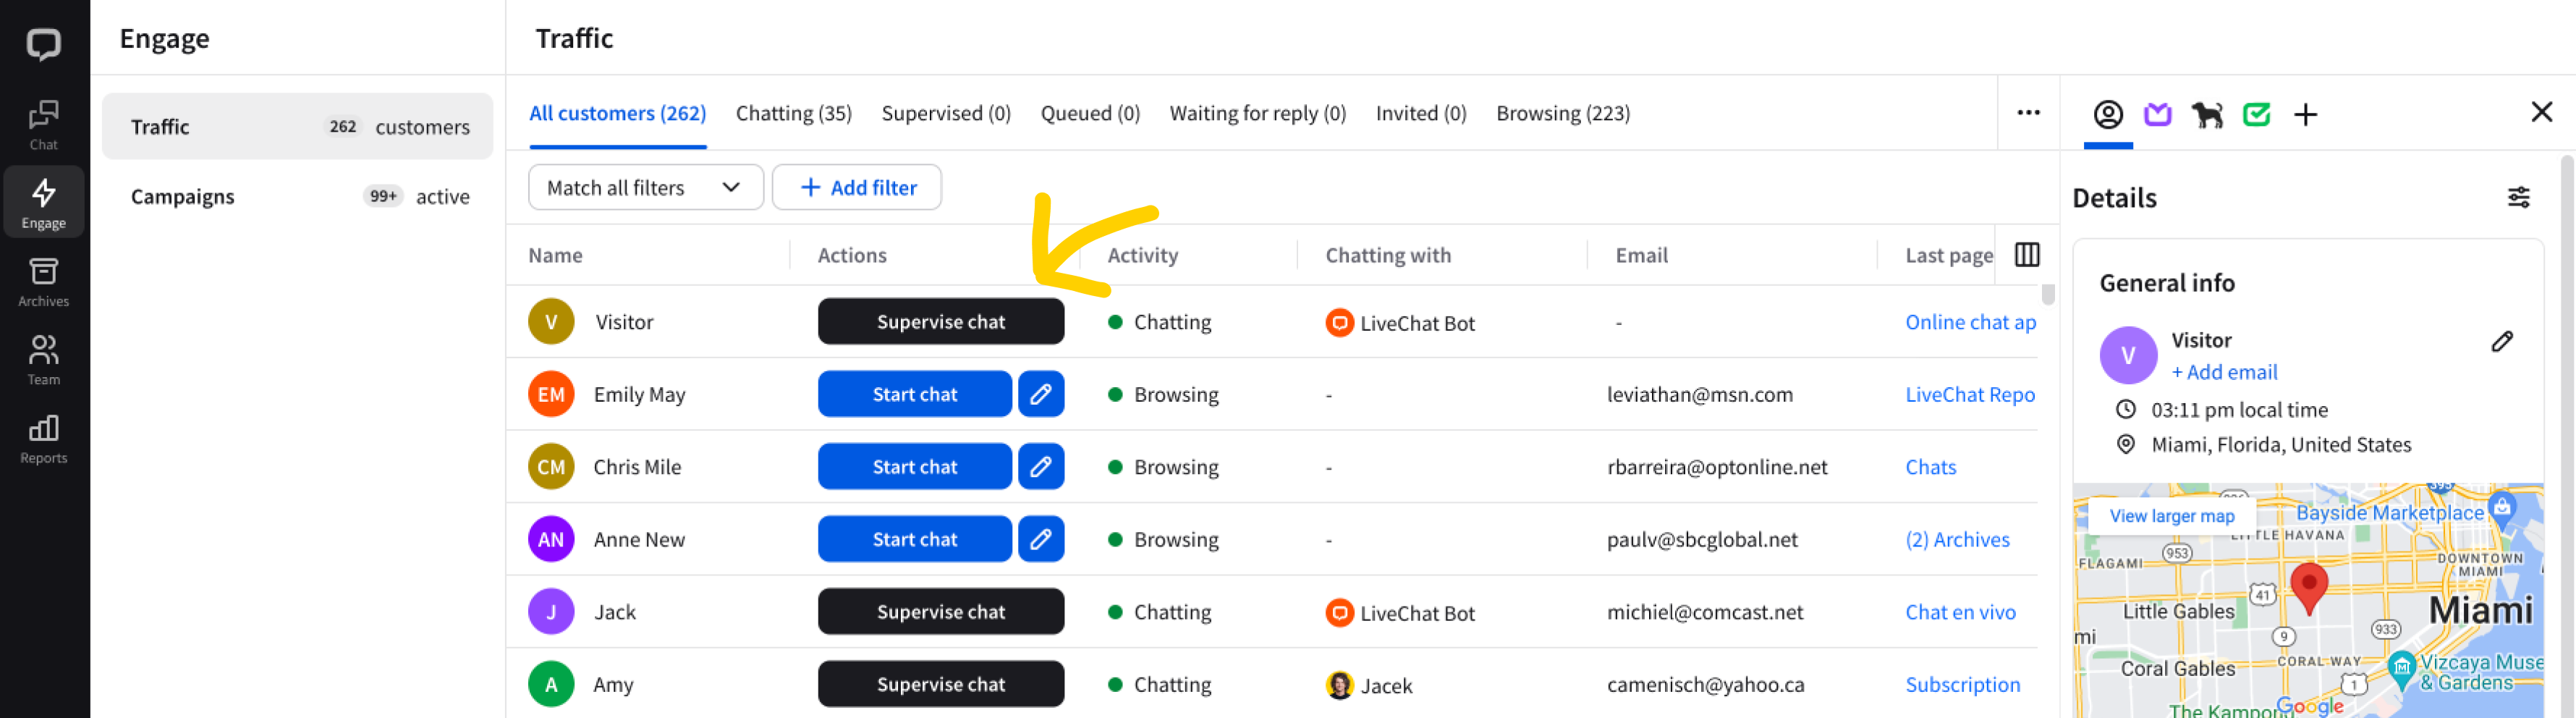Screen dimensions: 2576x718
Task: Switch to All customers (262) tab
Action: 617,113
